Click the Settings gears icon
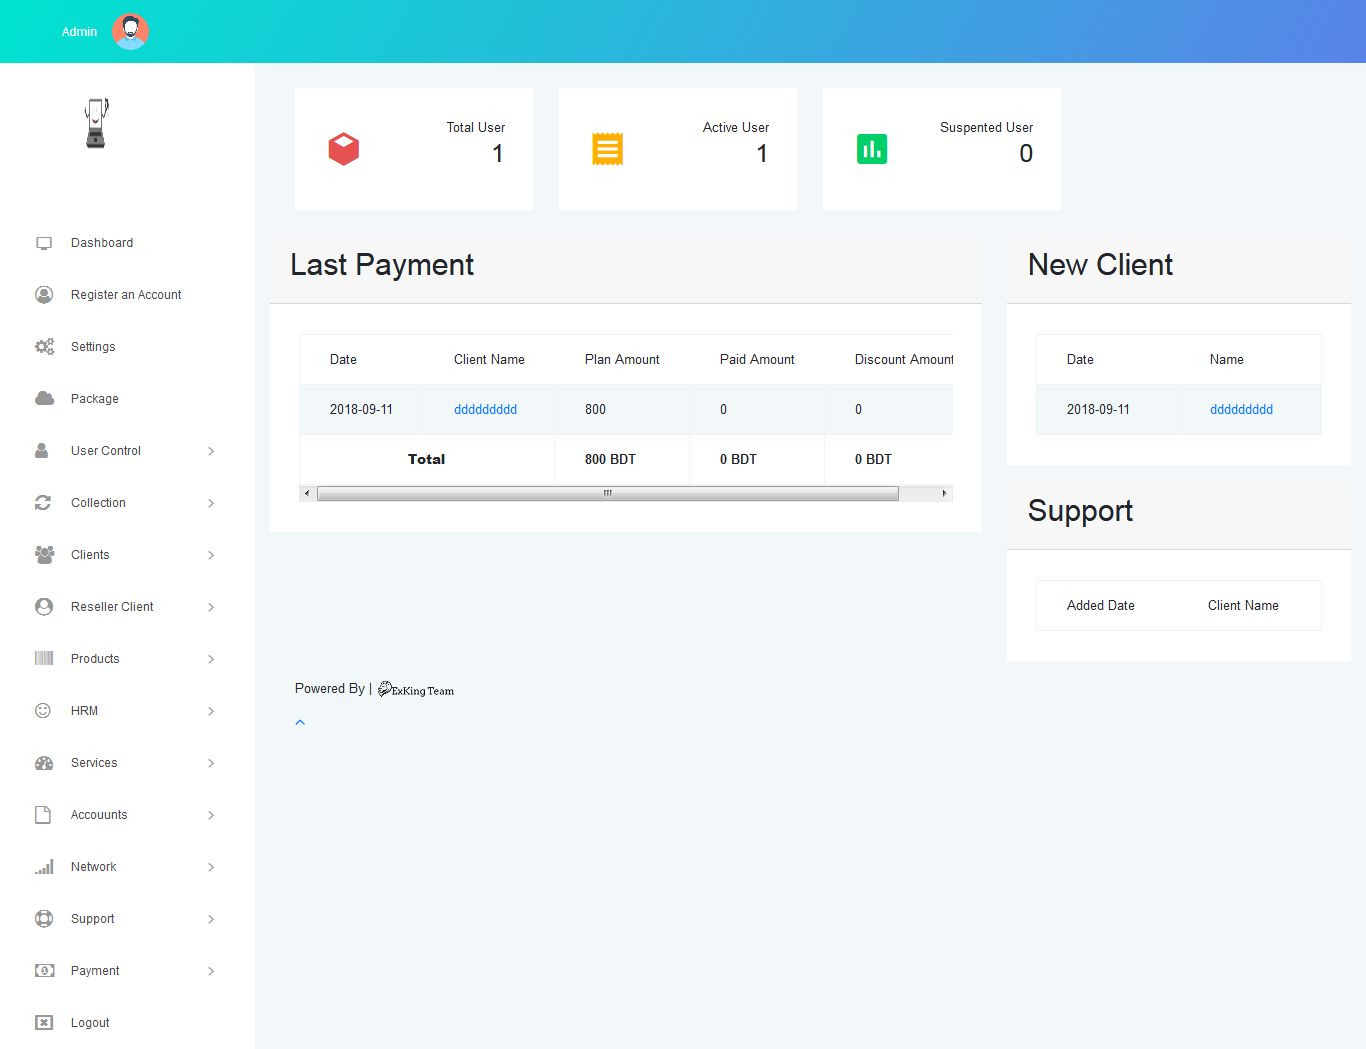The width and height of the screenshot is (1366, 1049). point(44,347)
